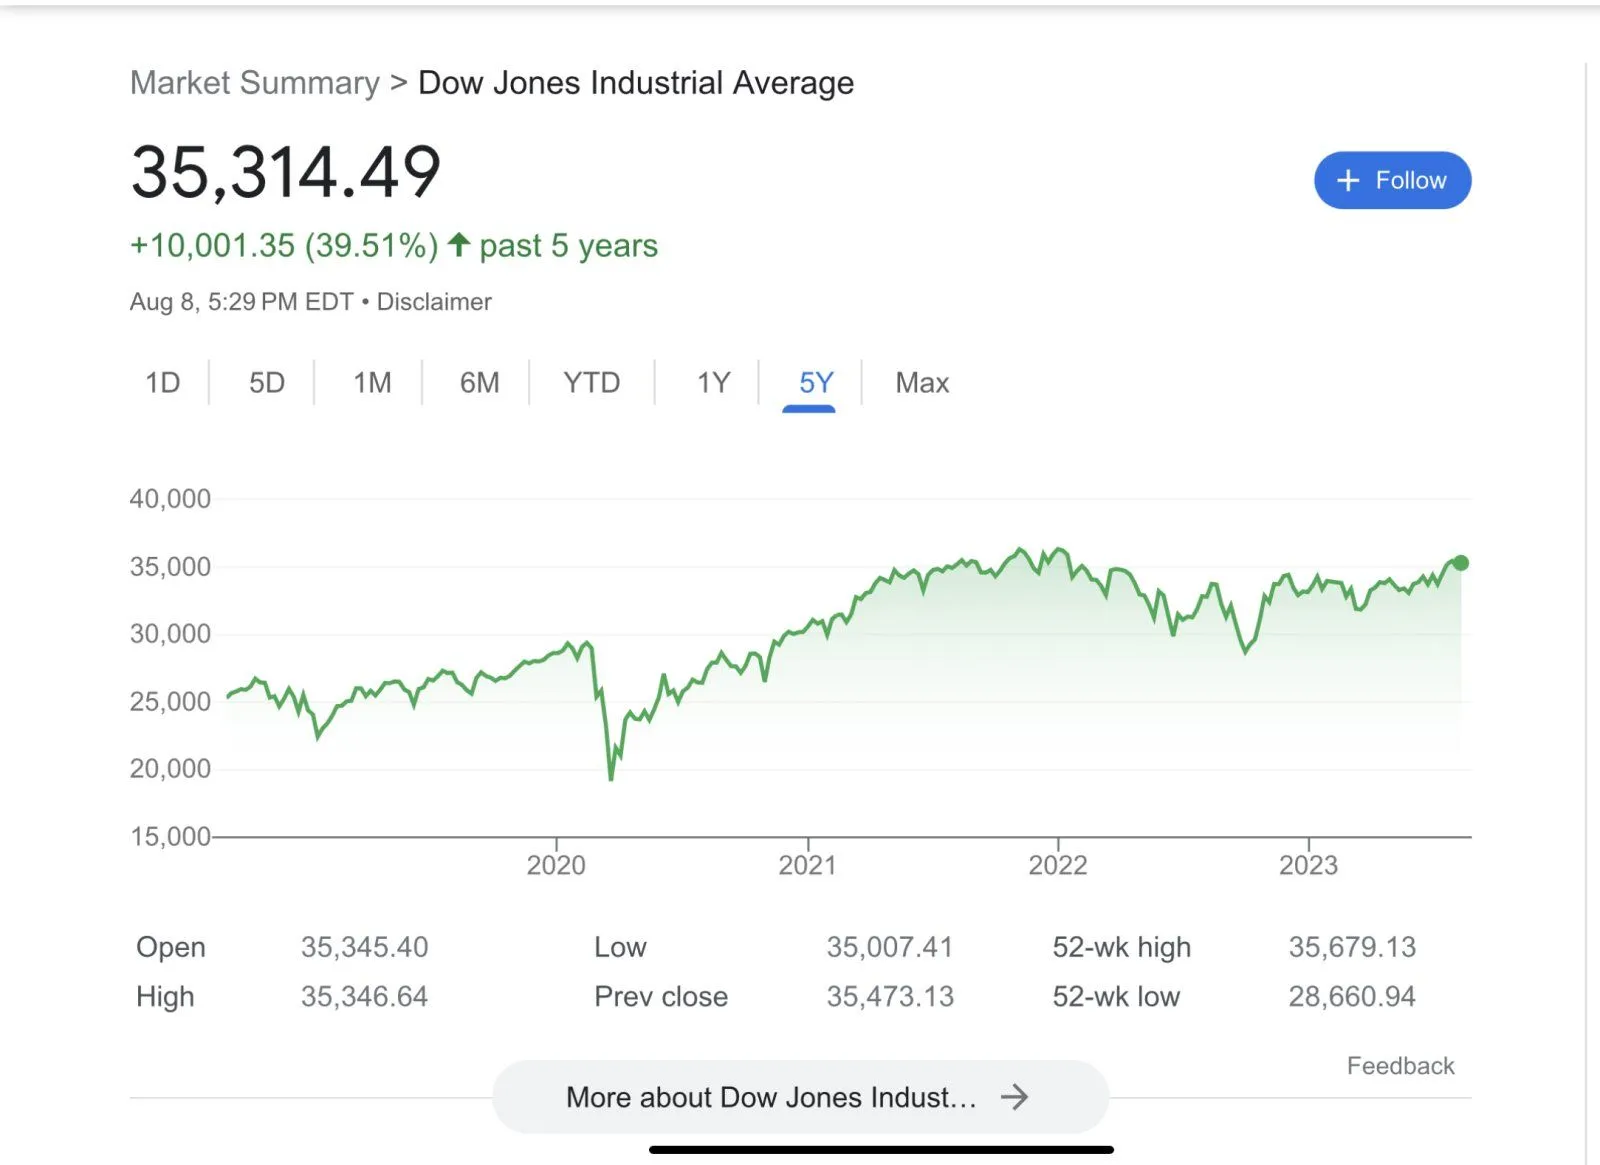This screenshot has width=1600, height=1165.
Task: Click the plus icon in Follow button
Action: pyautogui.click(x=1348, y=180)
